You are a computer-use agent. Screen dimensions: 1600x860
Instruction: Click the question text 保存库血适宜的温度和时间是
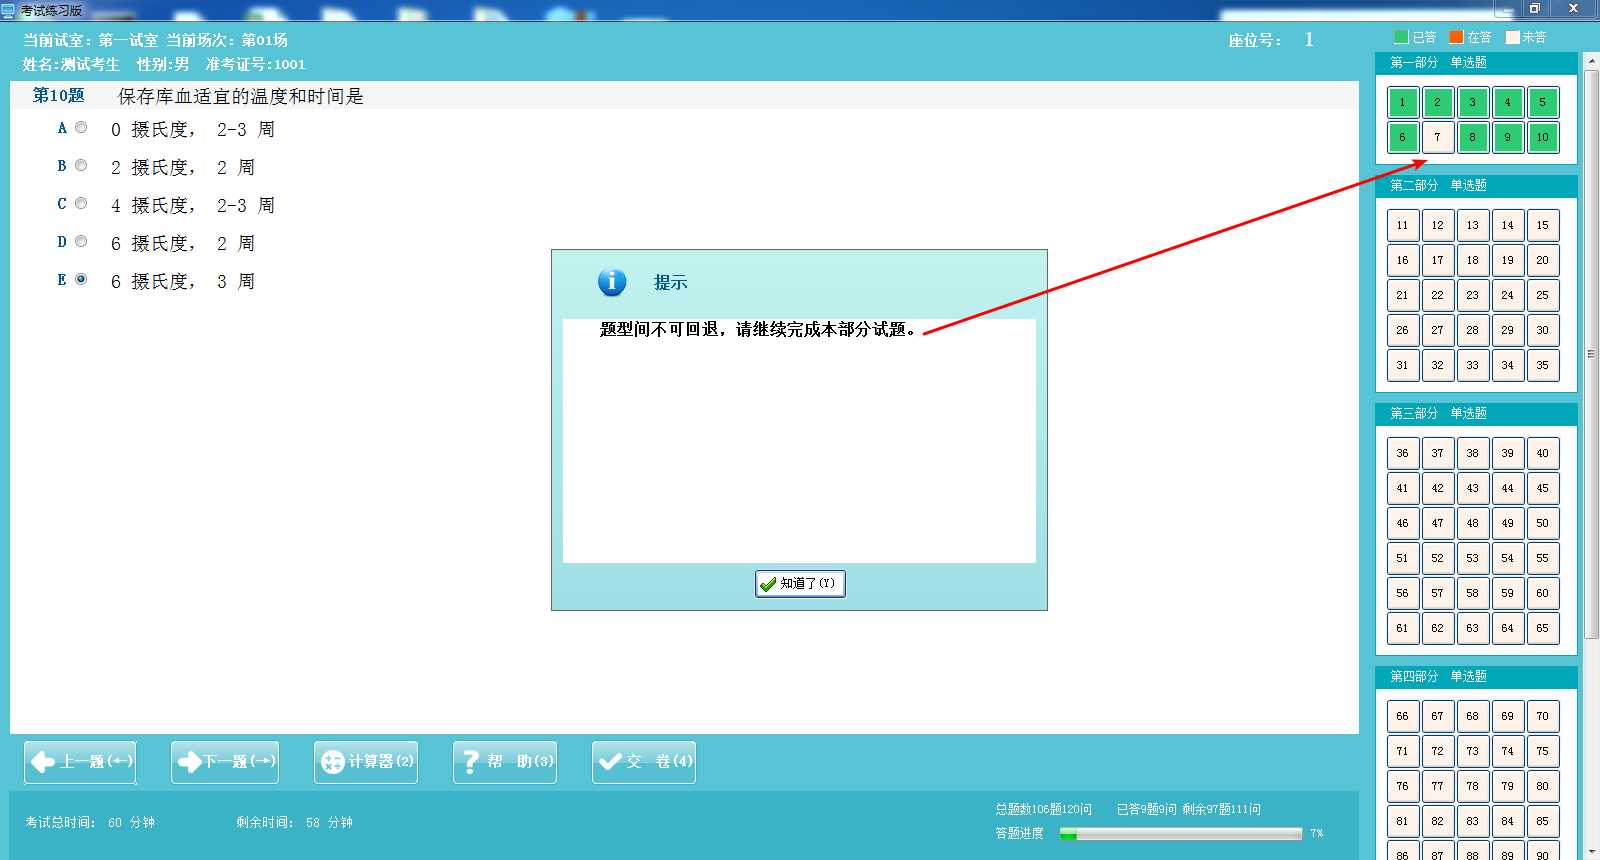[x=241, y=96]
